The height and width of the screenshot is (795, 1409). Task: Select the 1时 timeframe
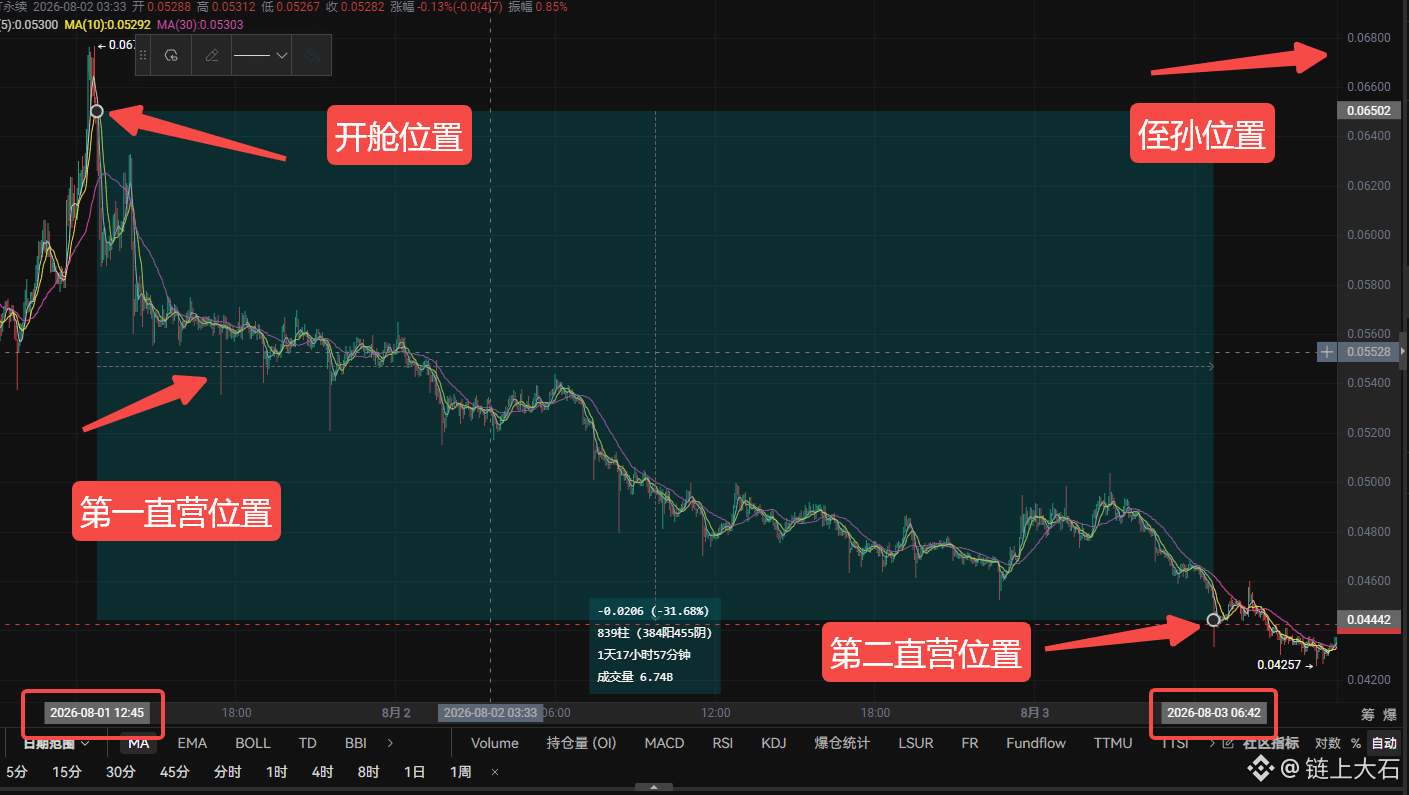pos(277,772)
